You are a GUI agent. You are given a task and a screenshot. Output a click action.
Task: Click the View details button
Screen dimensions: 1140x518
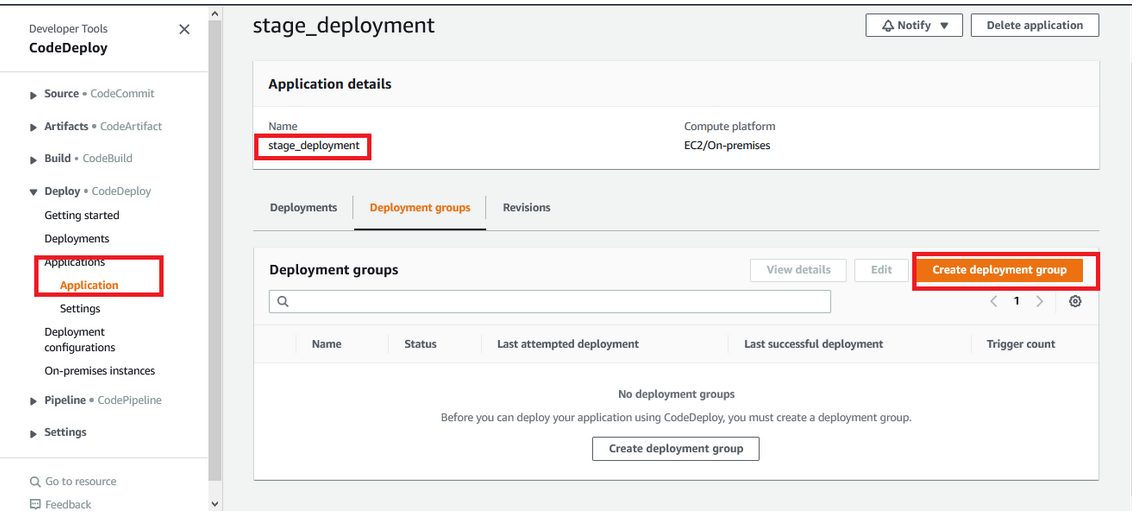(798, 270)
